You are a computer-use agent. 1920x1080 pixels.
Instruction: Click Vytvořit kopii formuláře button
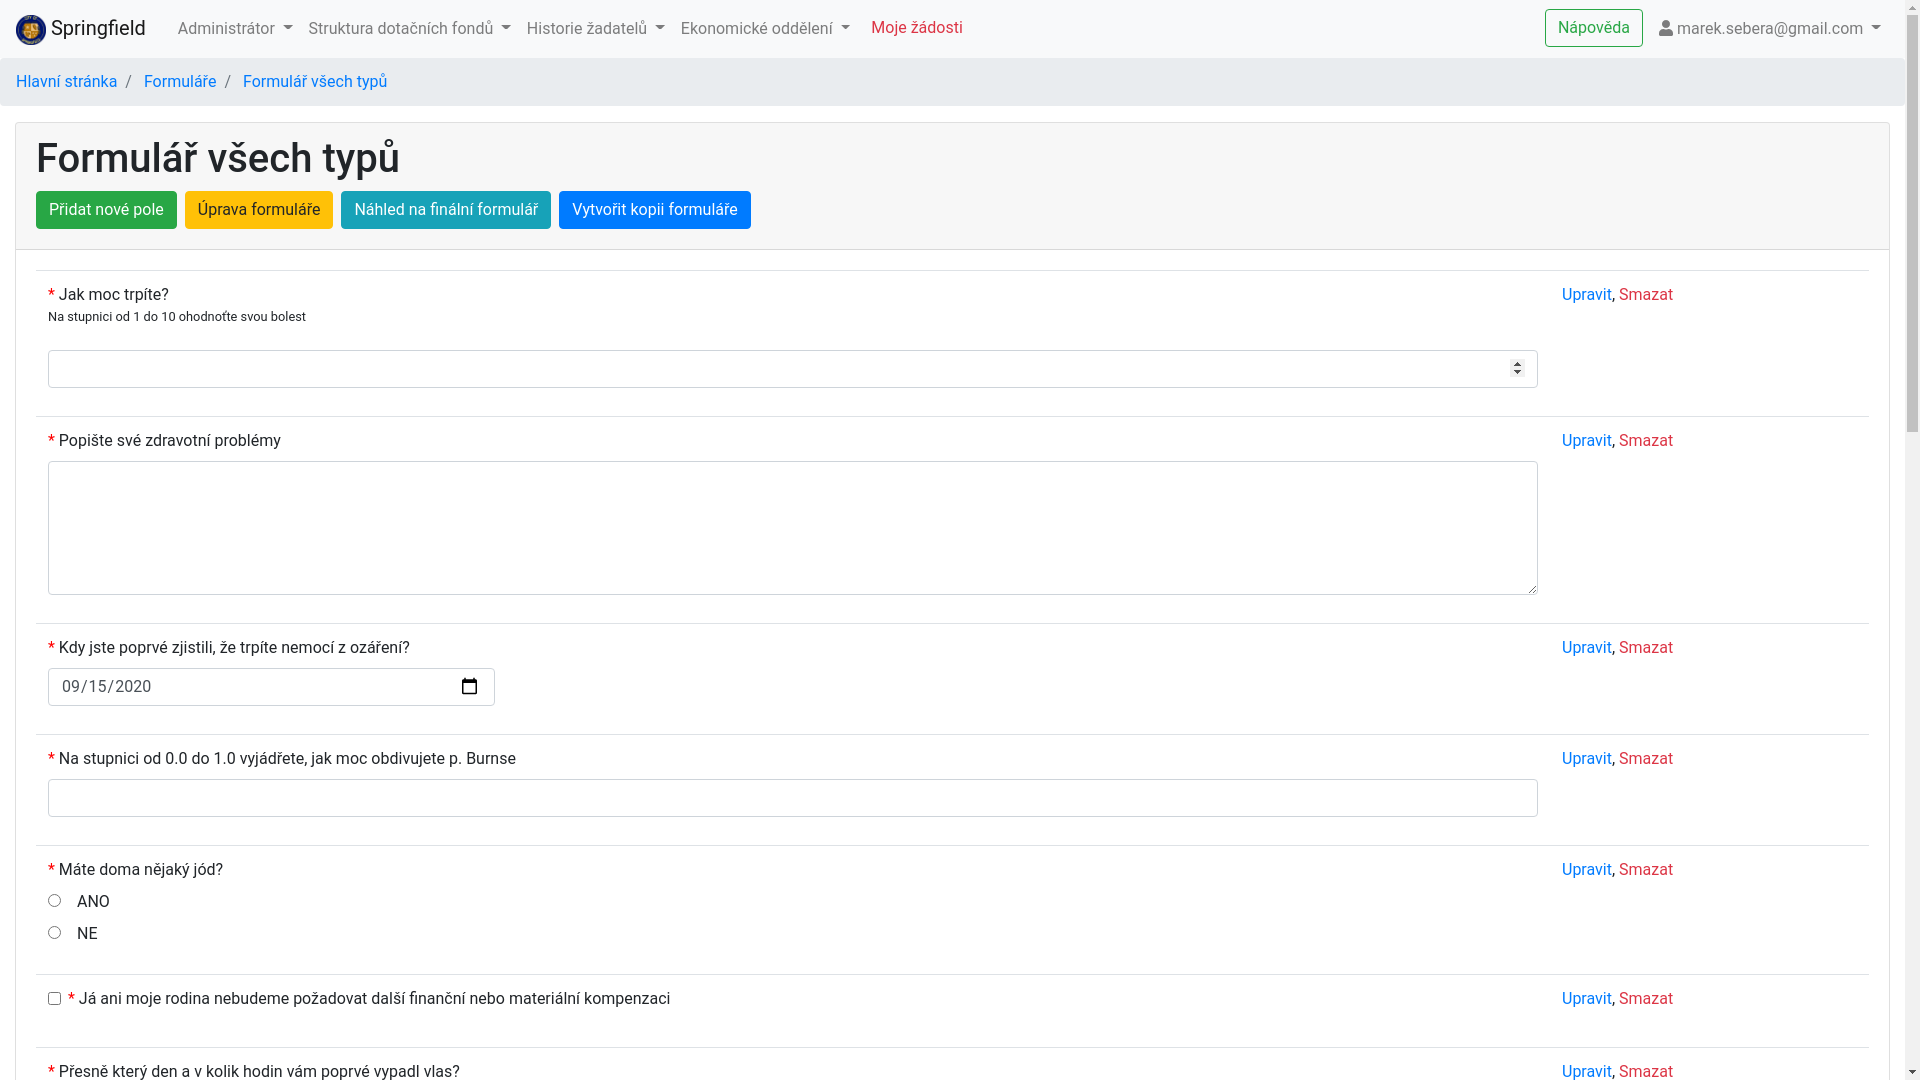(x=654, y=210)
